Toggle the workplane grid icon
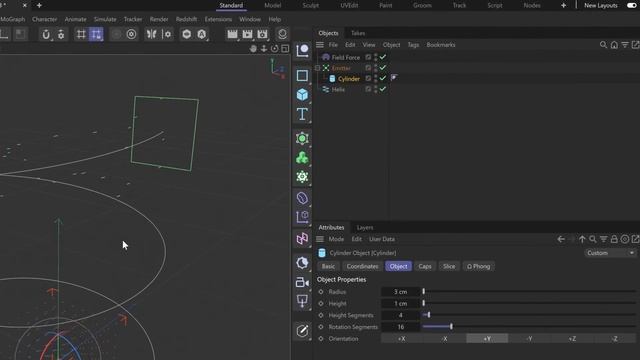The image size is (640, 360). tap(81, 34)
